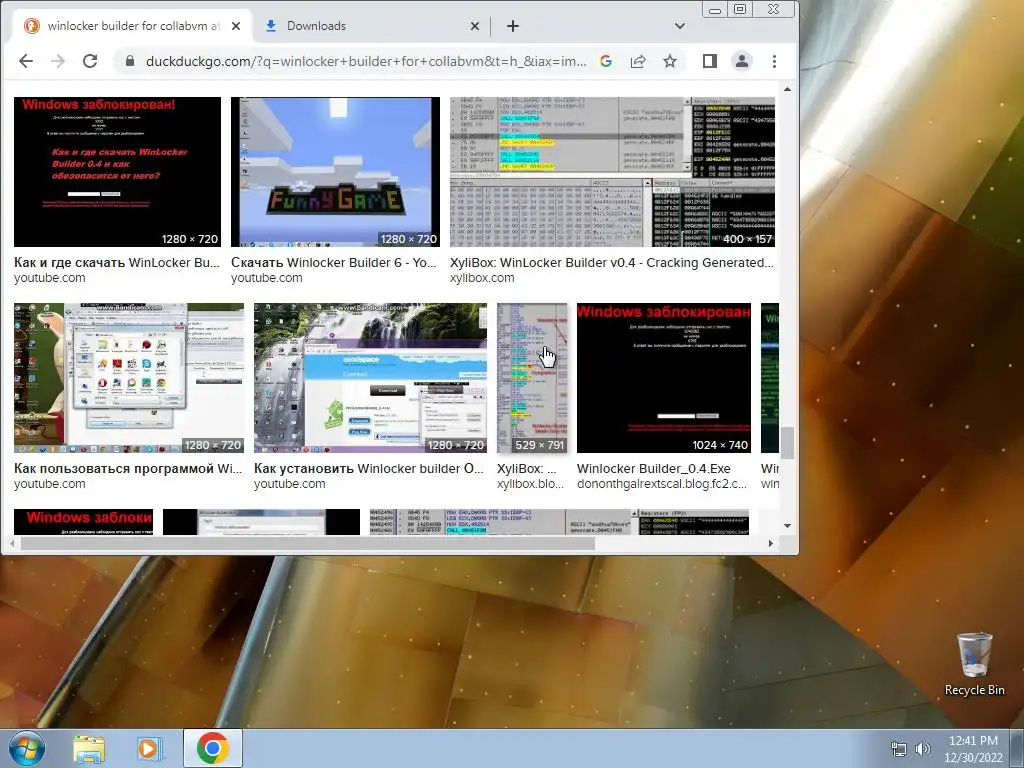
Task: Click 'Как пользоваться программой Wi...' title
Action: point(128,468)
